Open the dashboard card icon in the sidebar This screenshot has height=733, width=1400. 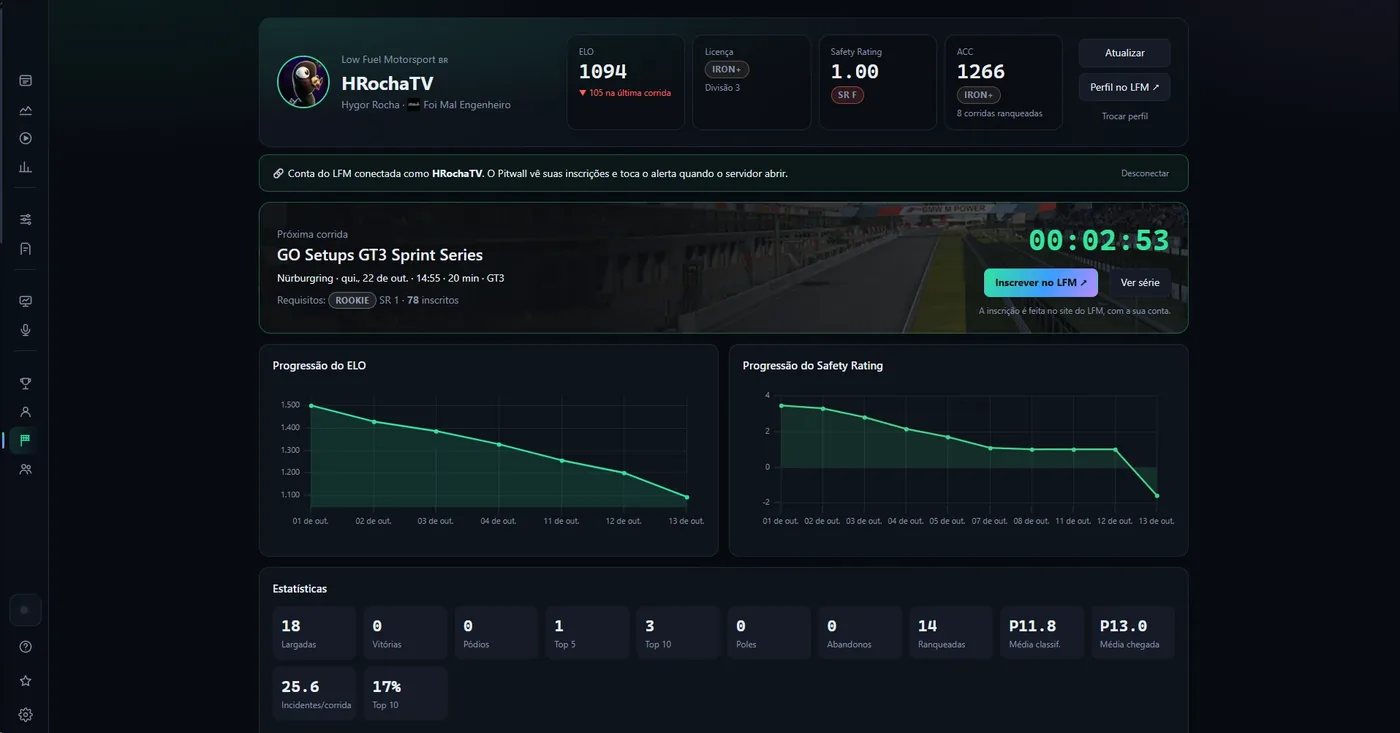[x=26, y=80]
